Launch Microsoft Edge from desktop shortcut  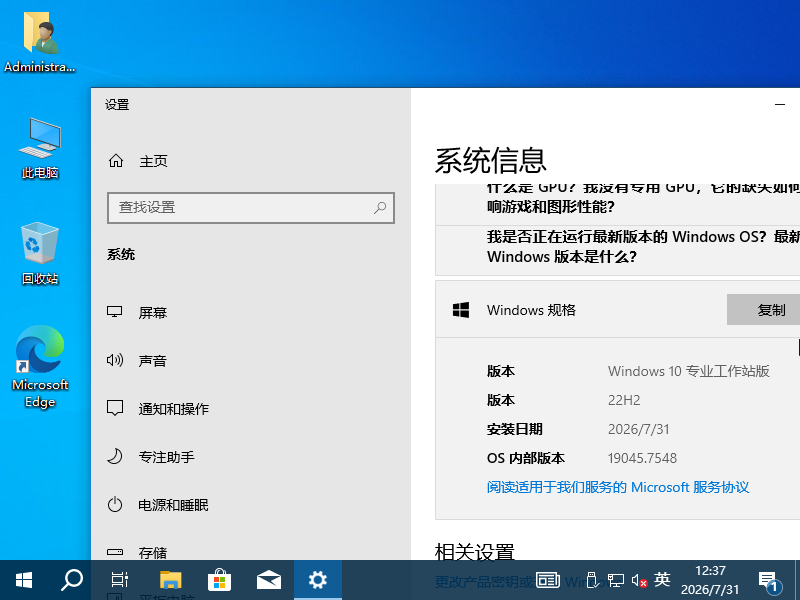click(40, 366)
